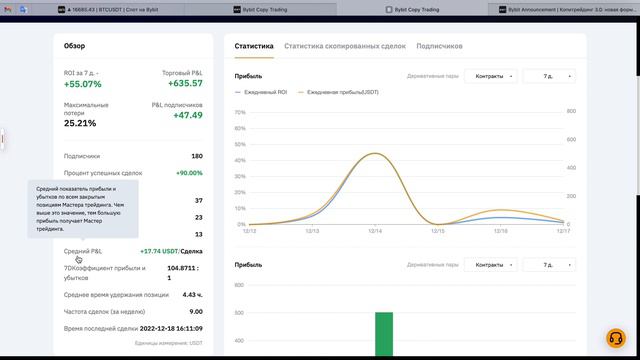Screen dimensions: 640x360
Task: Open Статистика скопированных сделок tab
Action: [345, 46]
